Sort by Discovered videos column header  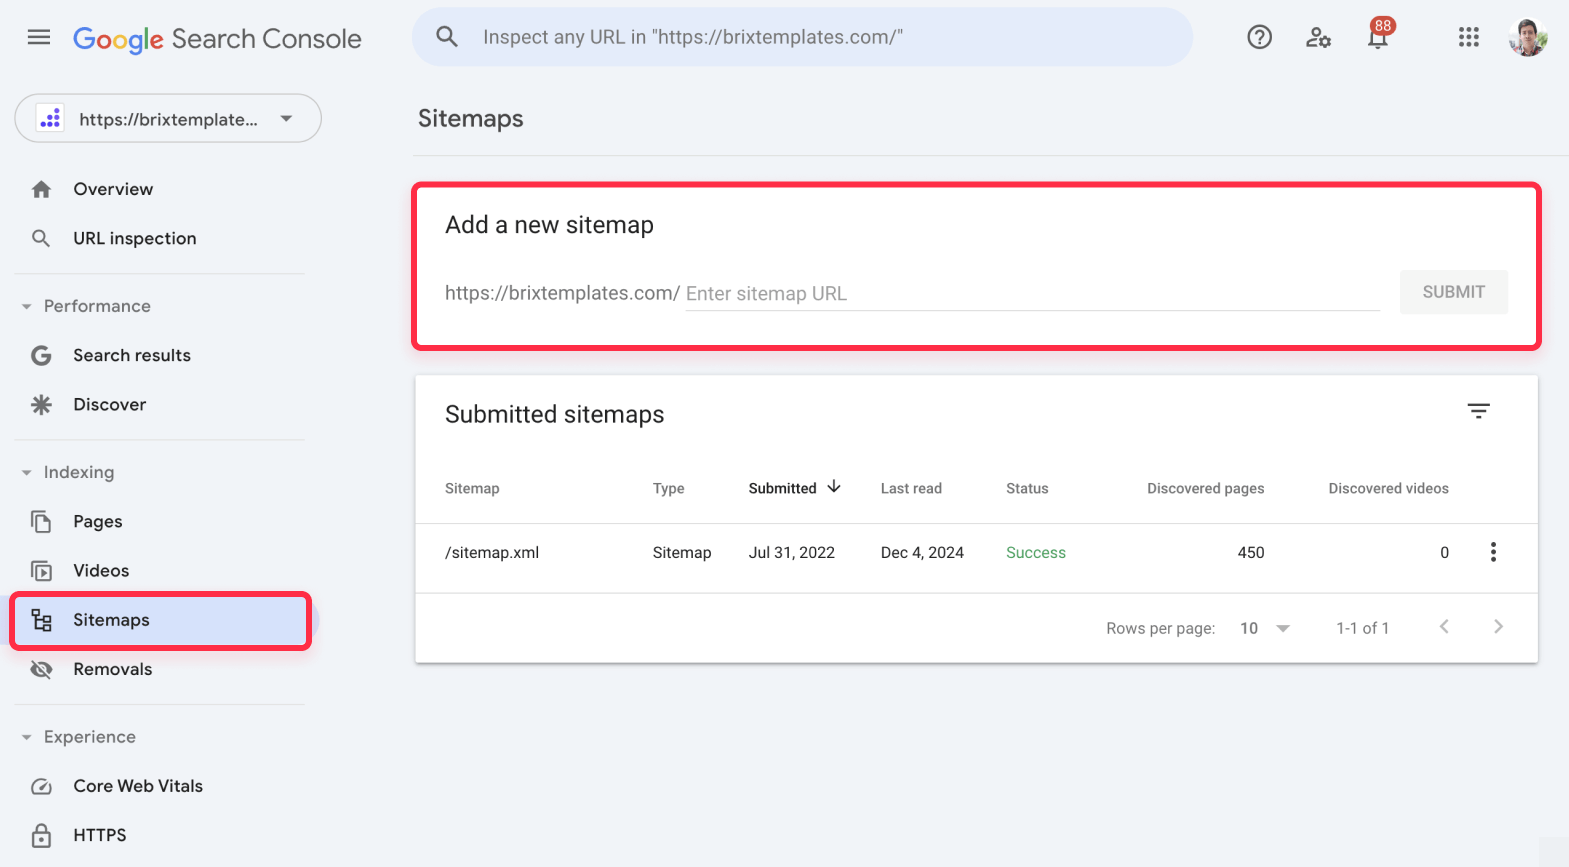coord(1388,488)
